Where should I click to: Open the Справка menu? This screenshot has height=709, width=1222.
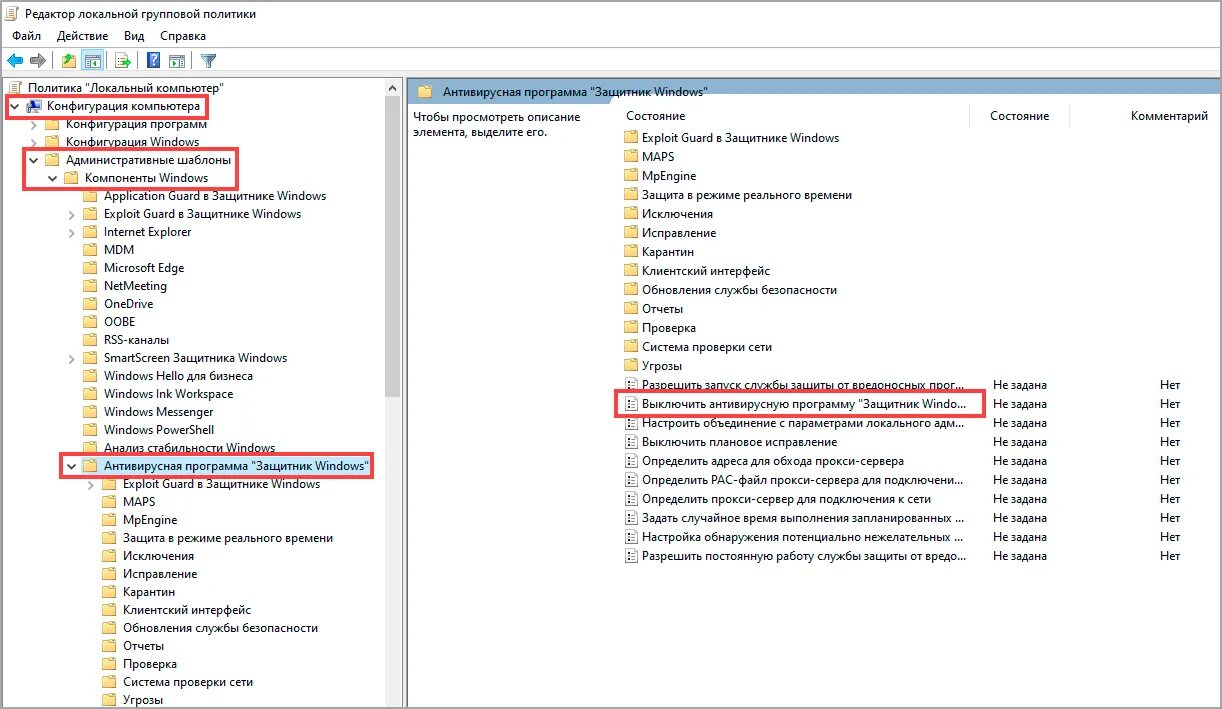183,36
